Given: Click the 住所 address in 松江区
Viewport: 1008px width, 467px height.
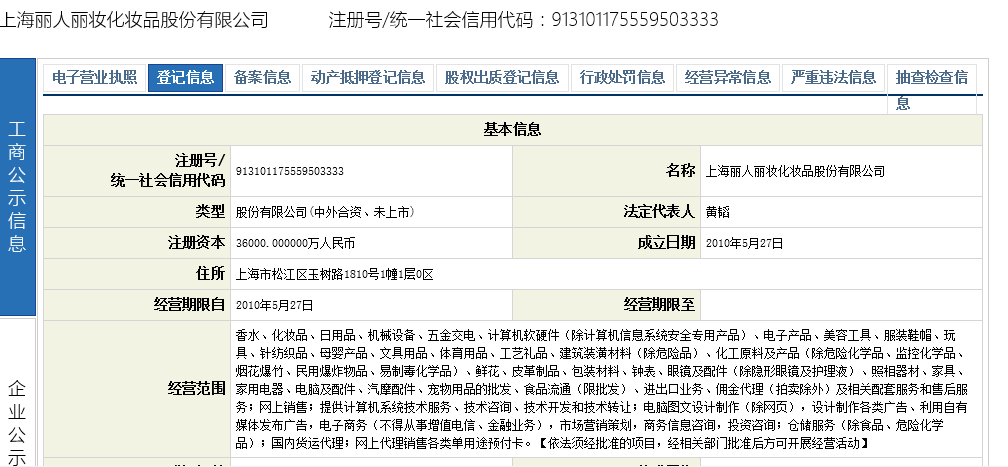Looking at the screenshot, I should click(334, 274).
